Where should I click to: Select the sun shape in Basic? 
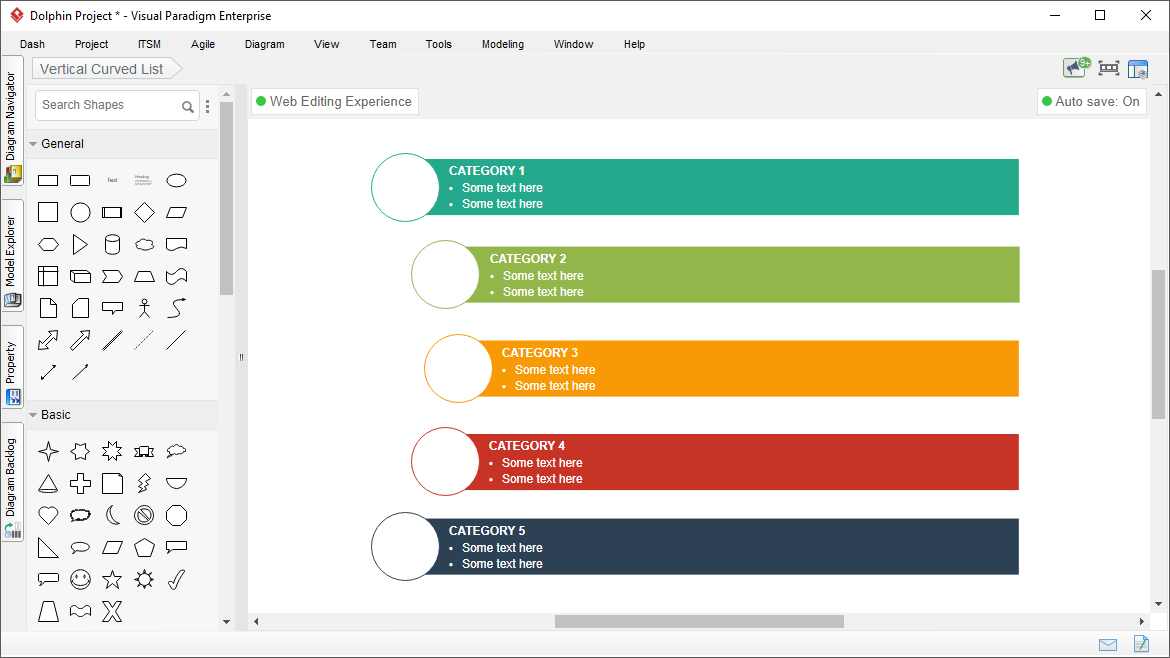pos(144,580)
